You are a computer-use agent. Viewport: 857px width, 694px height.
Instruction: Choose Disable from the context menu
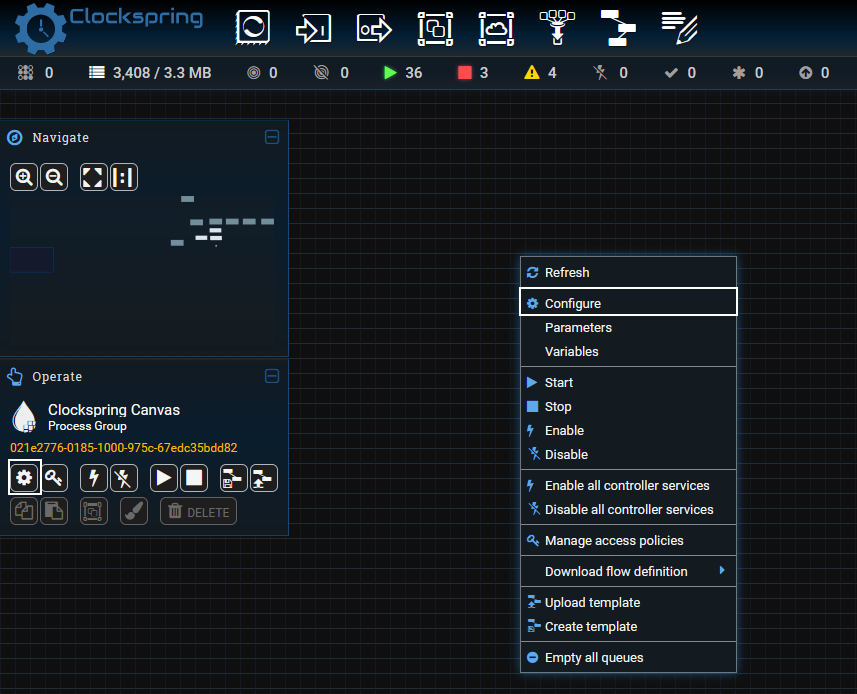[x=628, y=455]
